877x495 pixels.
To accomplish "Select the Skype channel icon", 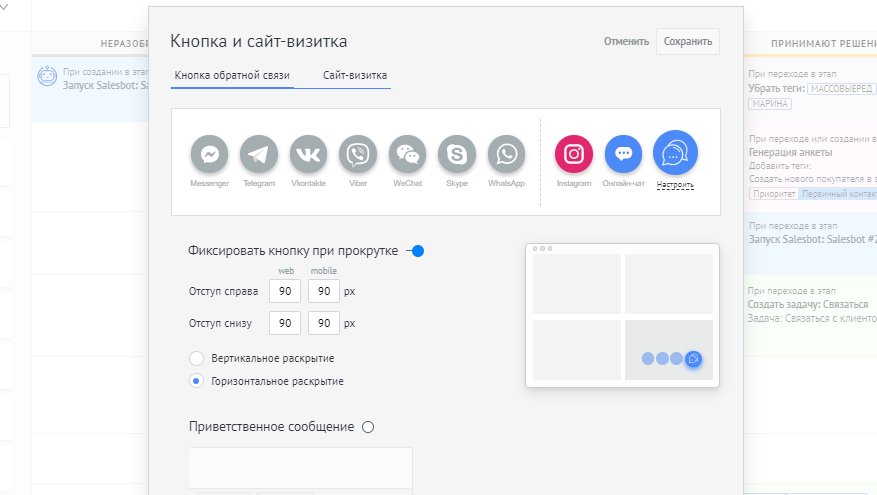I will pyautogui.click(x=457, y=154).
